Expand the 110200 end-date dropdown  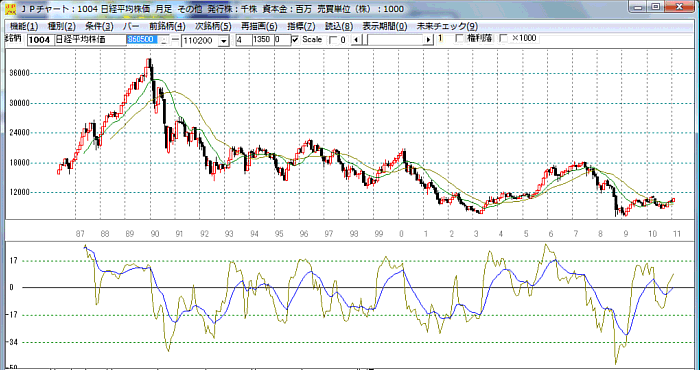(224, 41)
